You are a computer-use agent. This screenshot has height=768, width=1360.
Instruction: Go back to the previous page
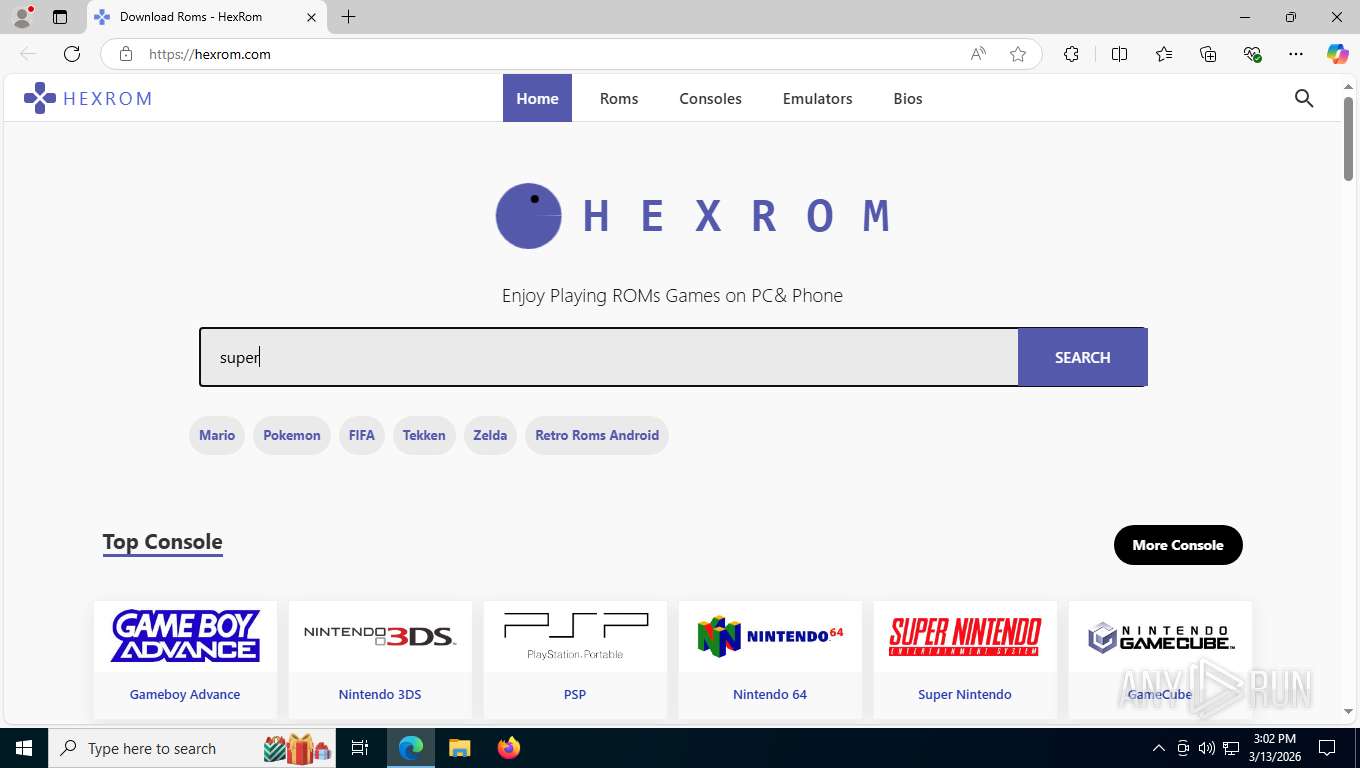pyautogui.click(x=28, y=54)
